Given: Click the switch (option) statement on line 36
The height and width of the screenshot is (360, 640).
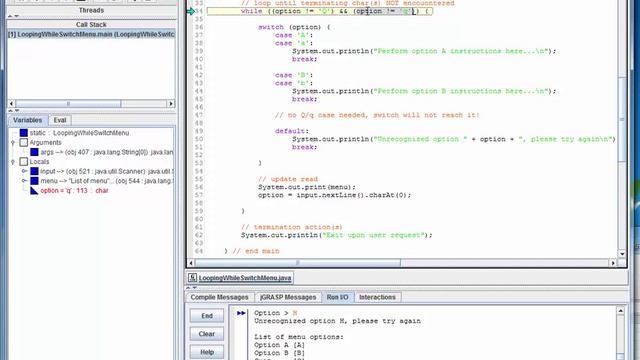Looking at the screenshot, I should coord(294,27).
